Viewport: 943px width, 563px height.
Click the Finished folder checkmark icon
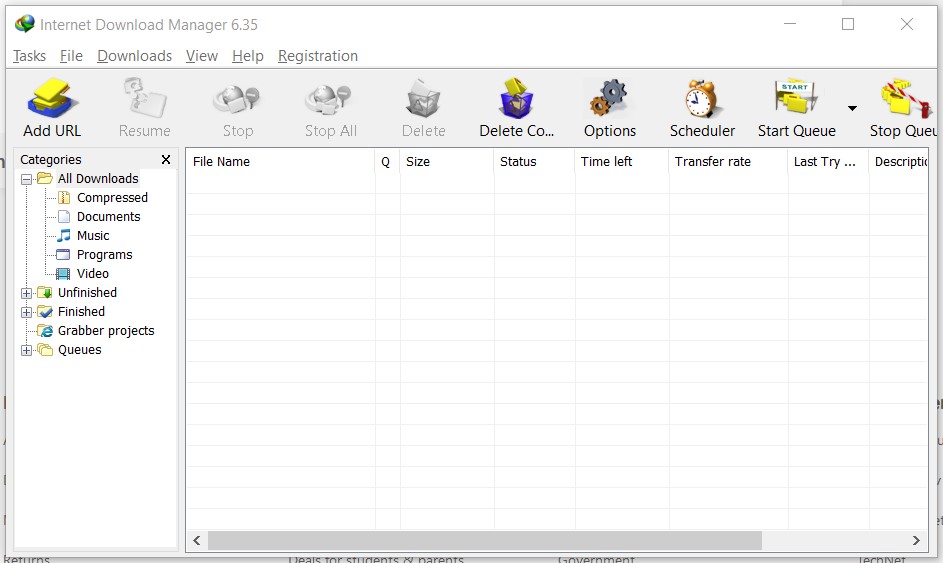(x=45, y=312)
